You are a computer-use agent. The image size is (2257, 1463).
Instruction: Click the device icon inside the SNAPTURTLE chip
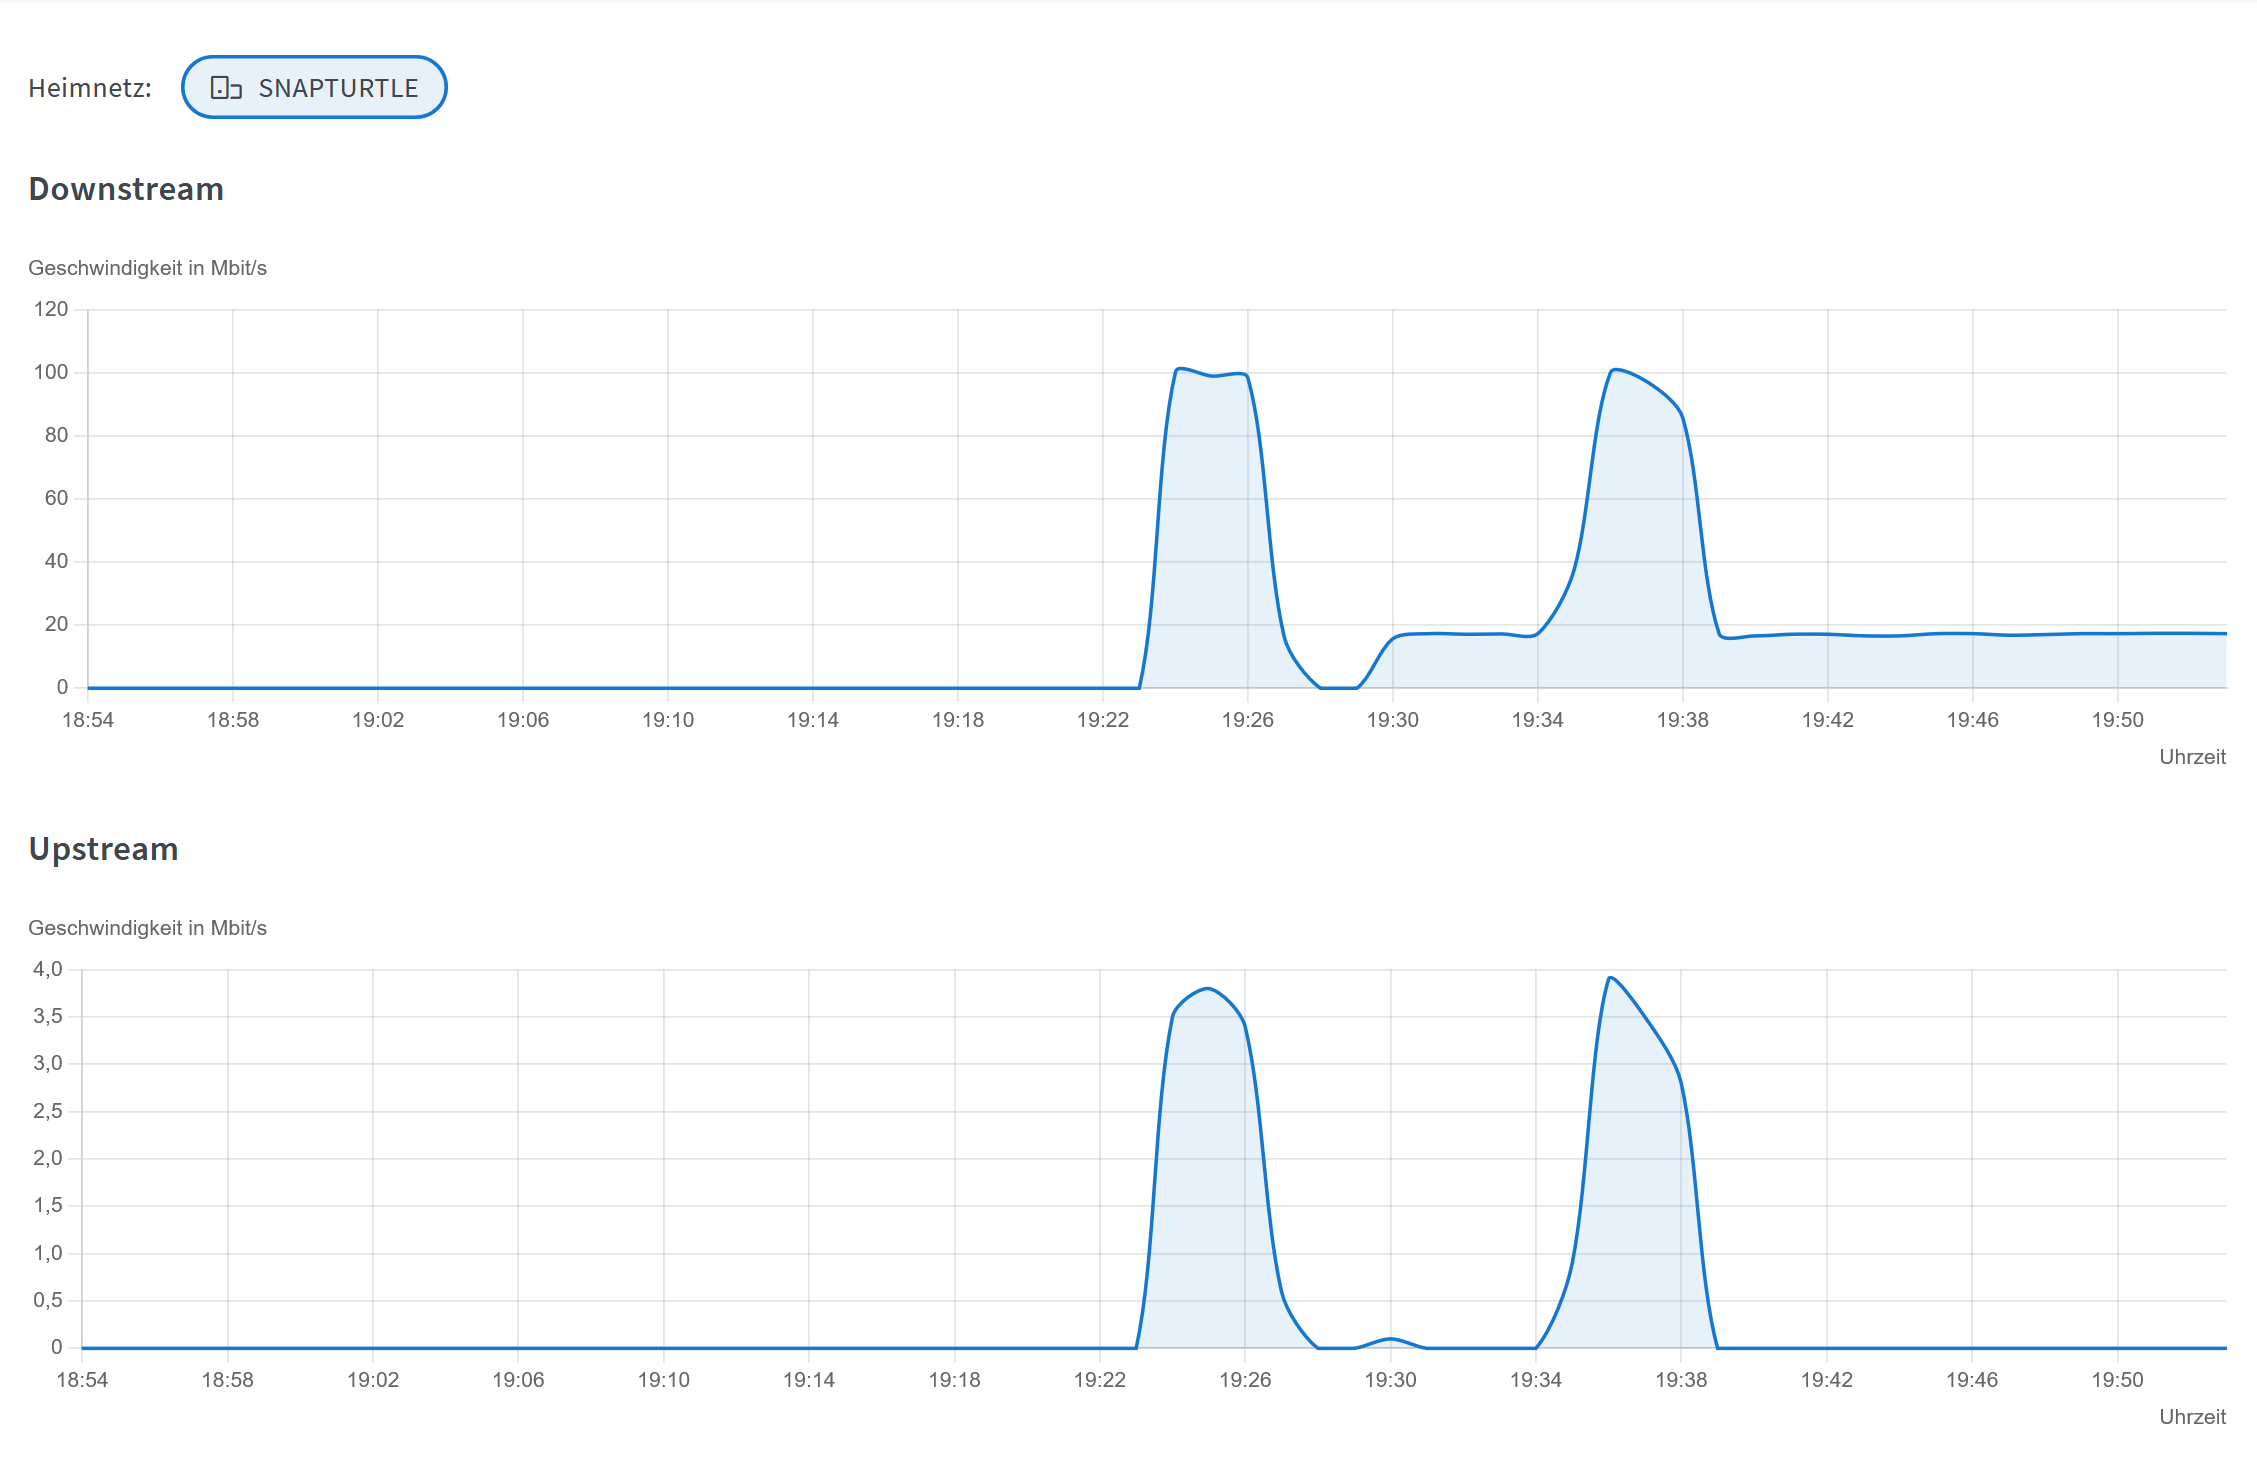(x=226, y=88)
